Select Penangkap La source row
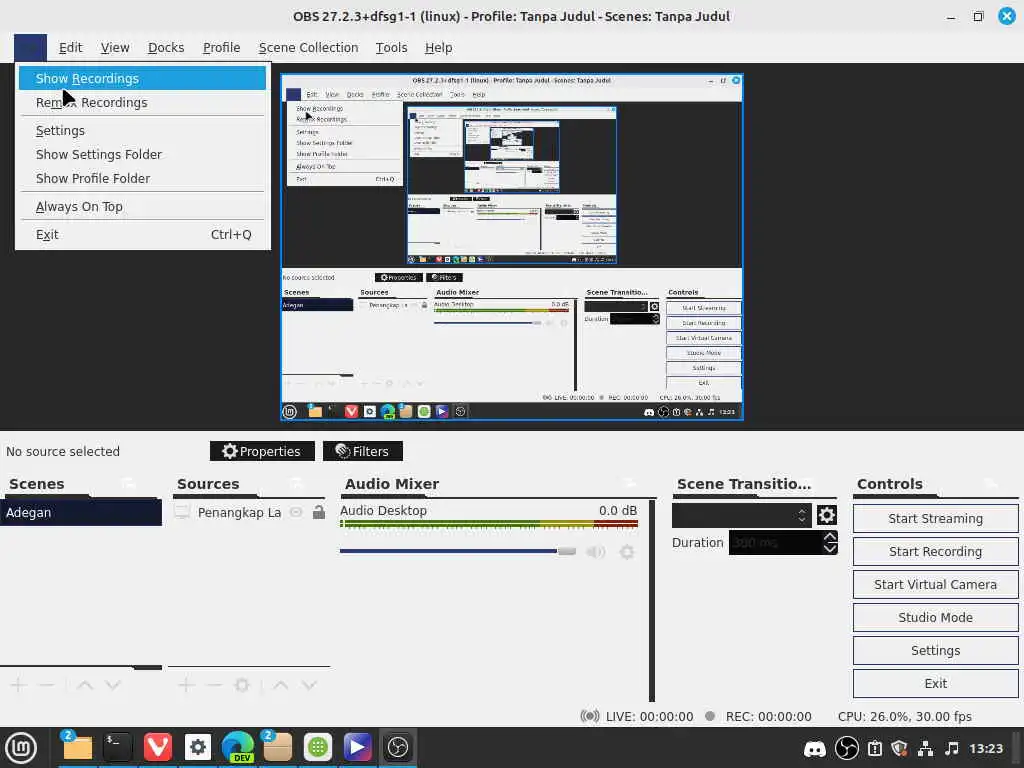Image resolution: width=1024 pixels, height=768 pixels. (249, 513)
